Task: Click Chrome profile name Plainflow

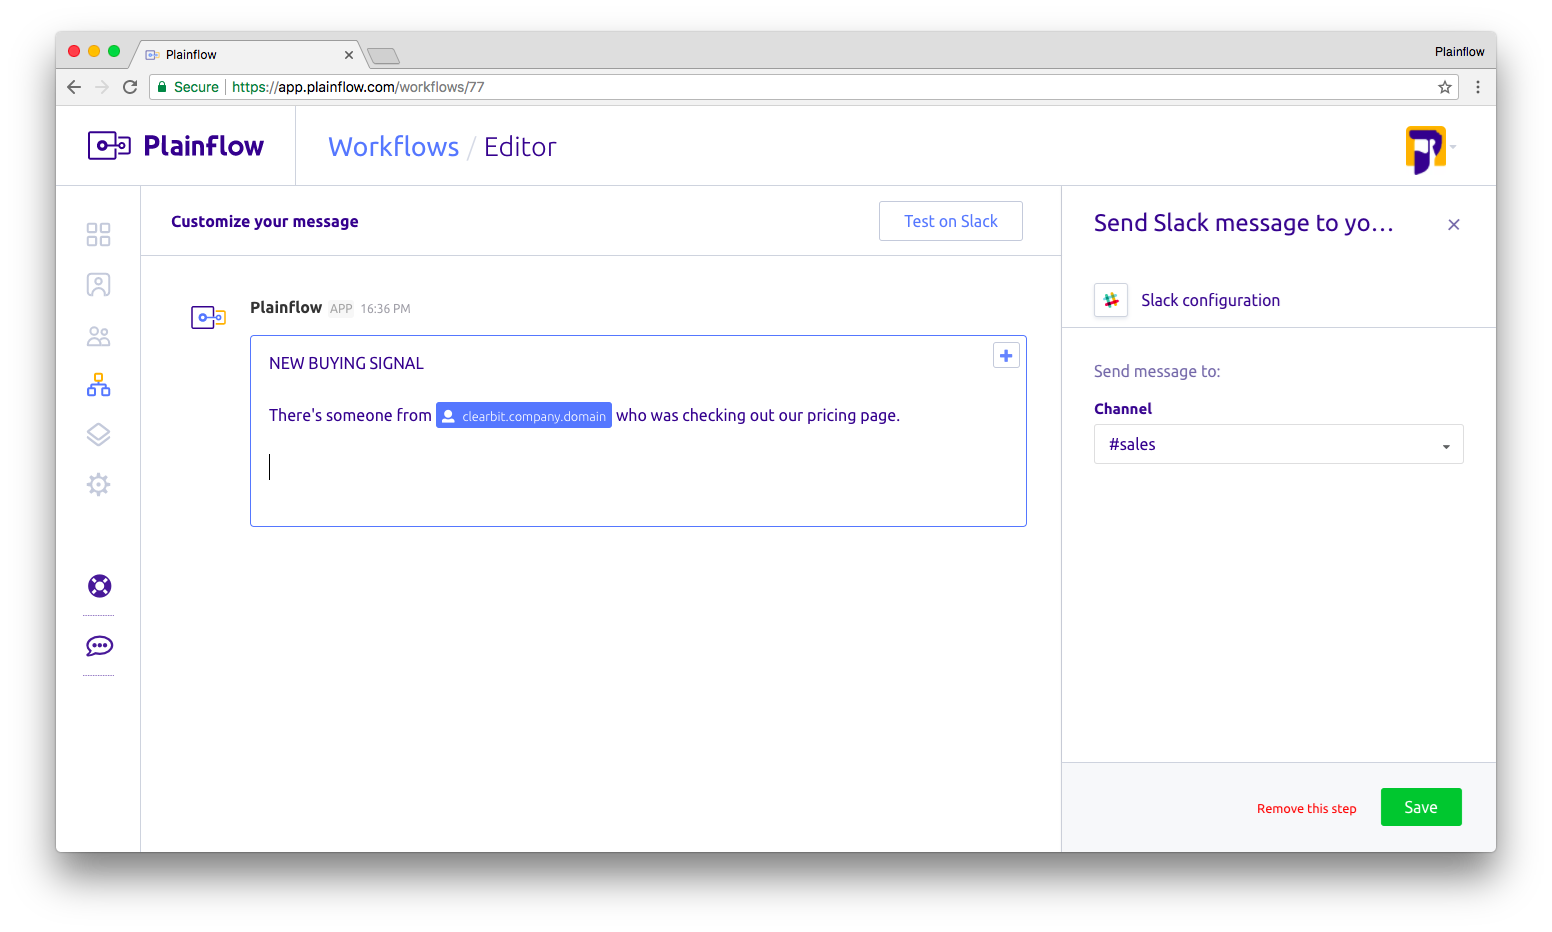Action: 1459,52
